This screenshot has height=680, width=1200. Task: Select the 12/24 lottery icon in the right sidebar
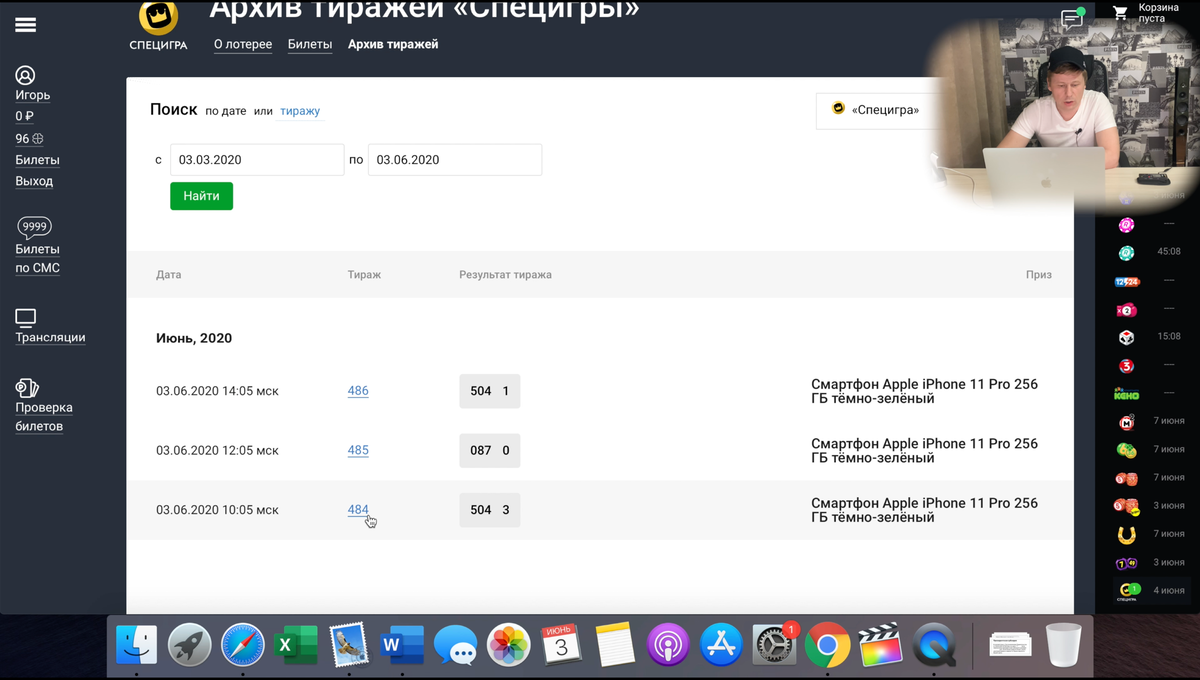click(1127, 282)
